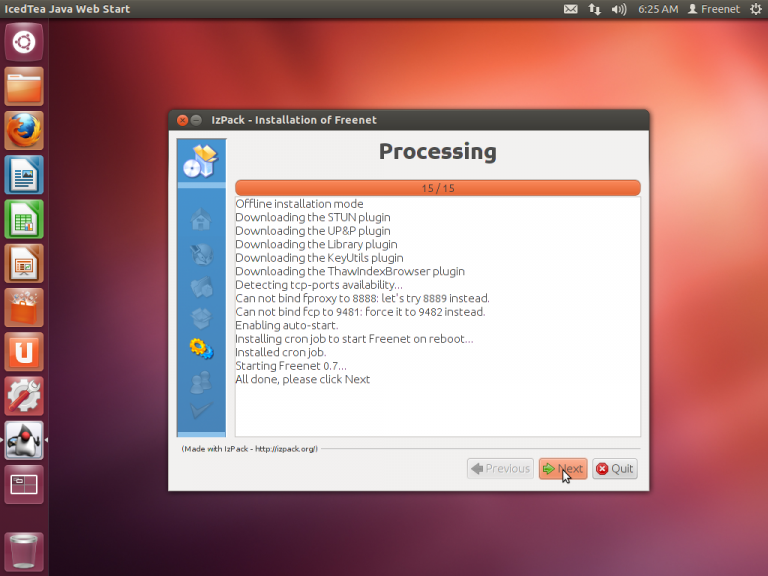This screenshot has height=576, width=768.
Task: Open Ubuntu One launcher icon
Action: [x=24, y=351]
